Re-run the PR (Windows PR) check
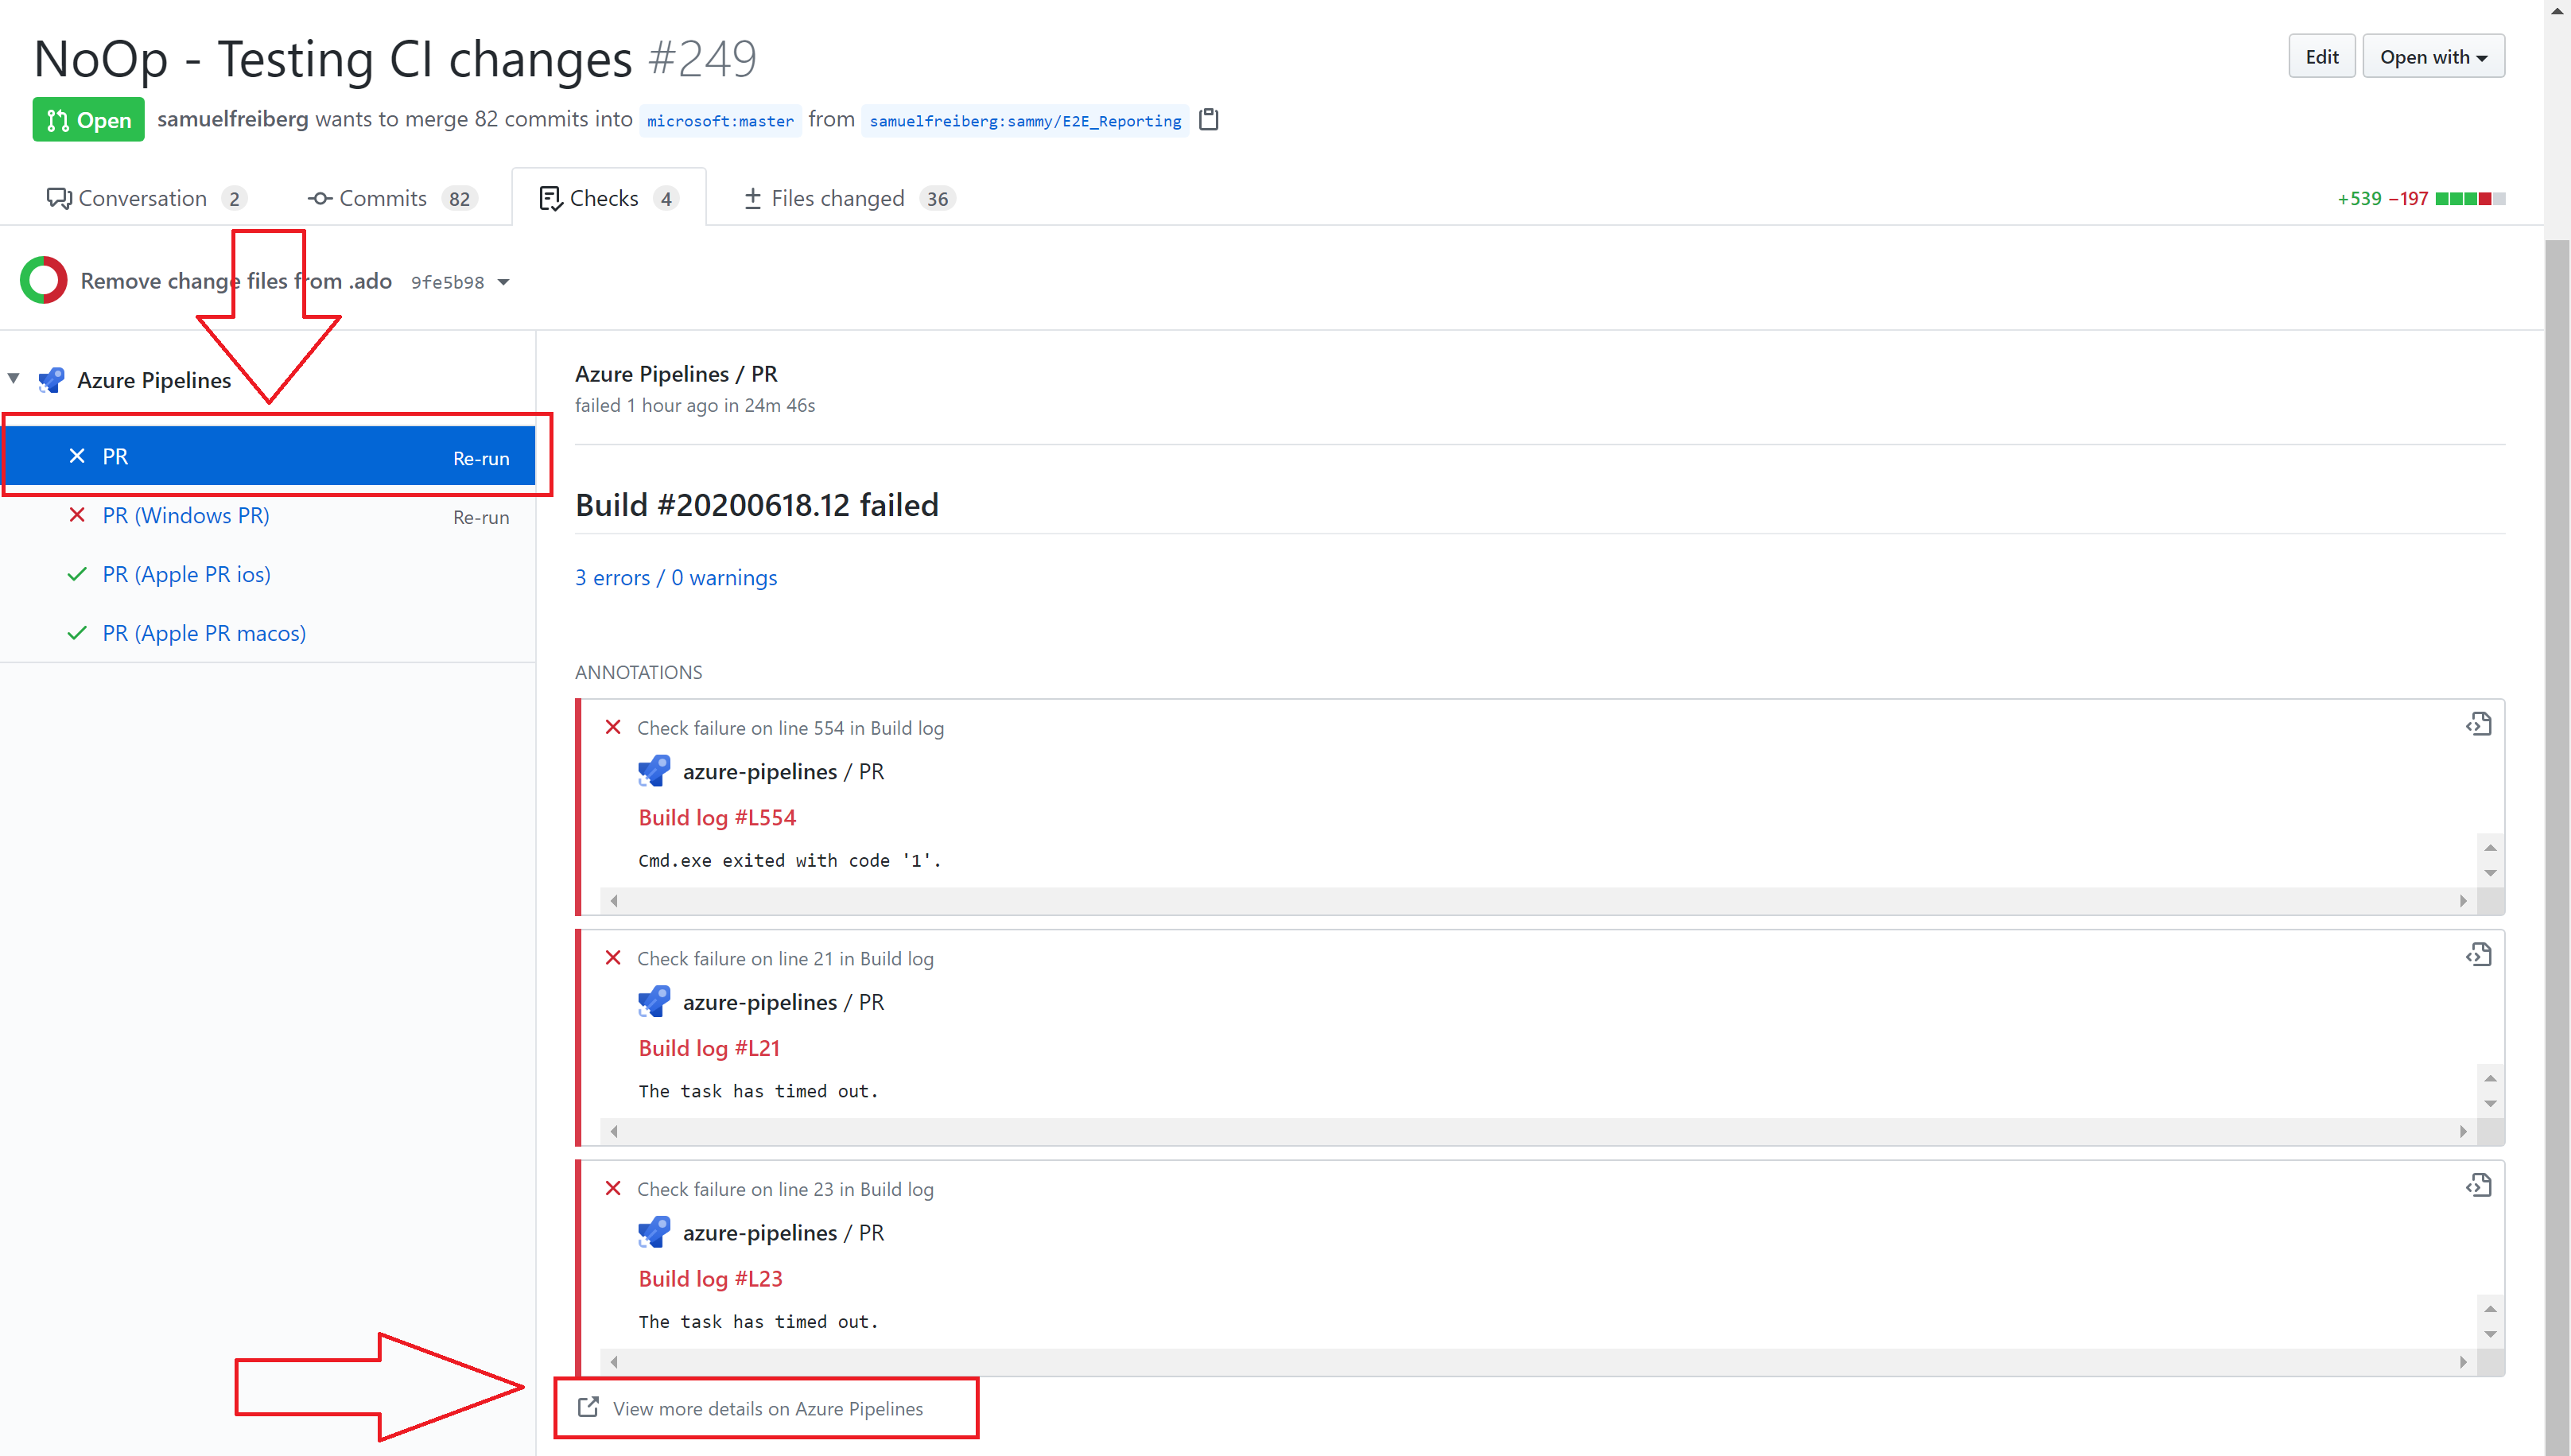The image size is (2571, 1456). click(x=481, y=518)
